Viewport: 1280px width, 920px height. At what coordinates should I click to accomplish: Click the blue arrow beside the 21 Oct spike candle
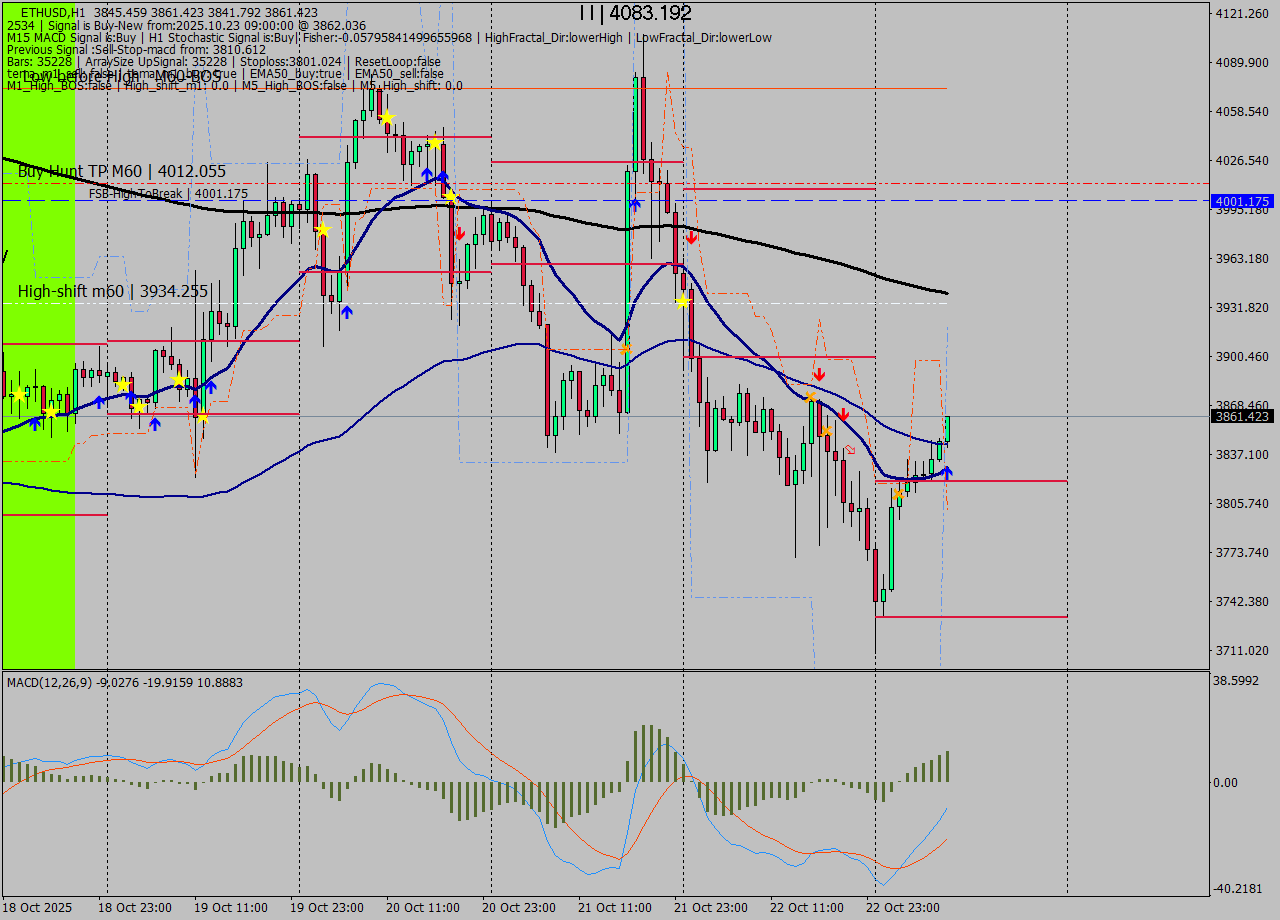[x=634, y=203]
